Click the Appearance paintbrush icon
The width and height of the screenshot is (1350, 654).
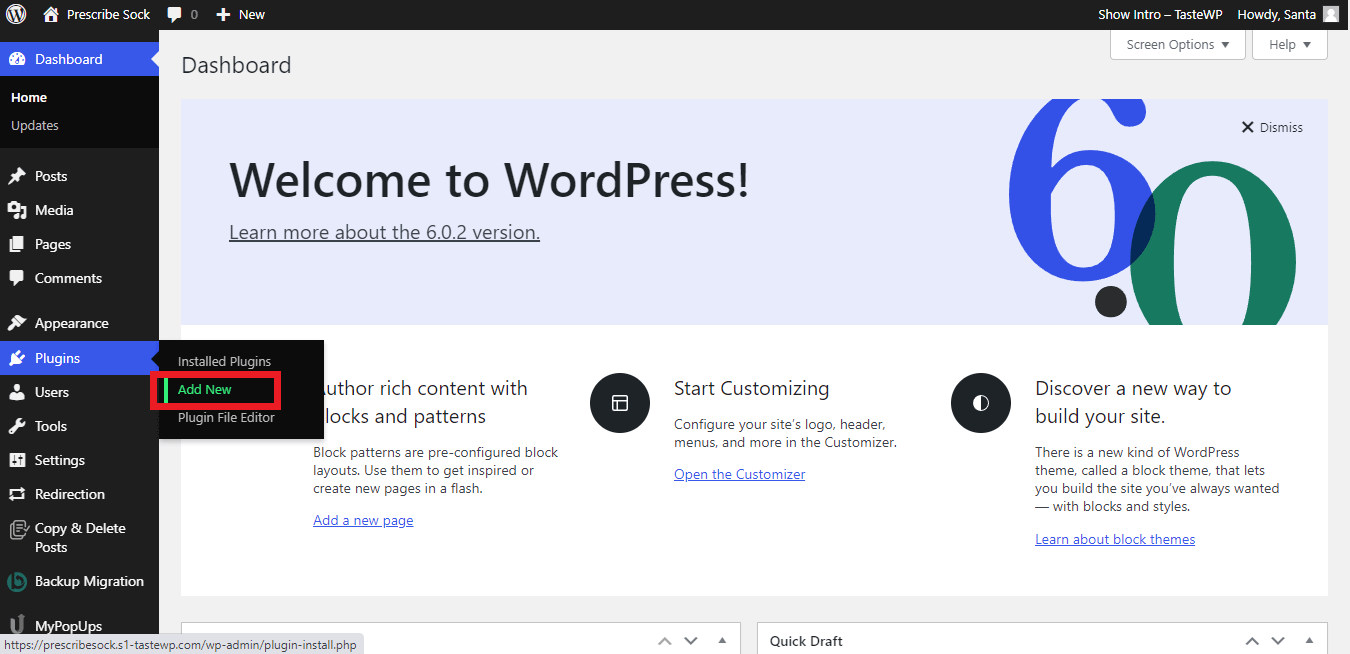[x=17, y=323]
